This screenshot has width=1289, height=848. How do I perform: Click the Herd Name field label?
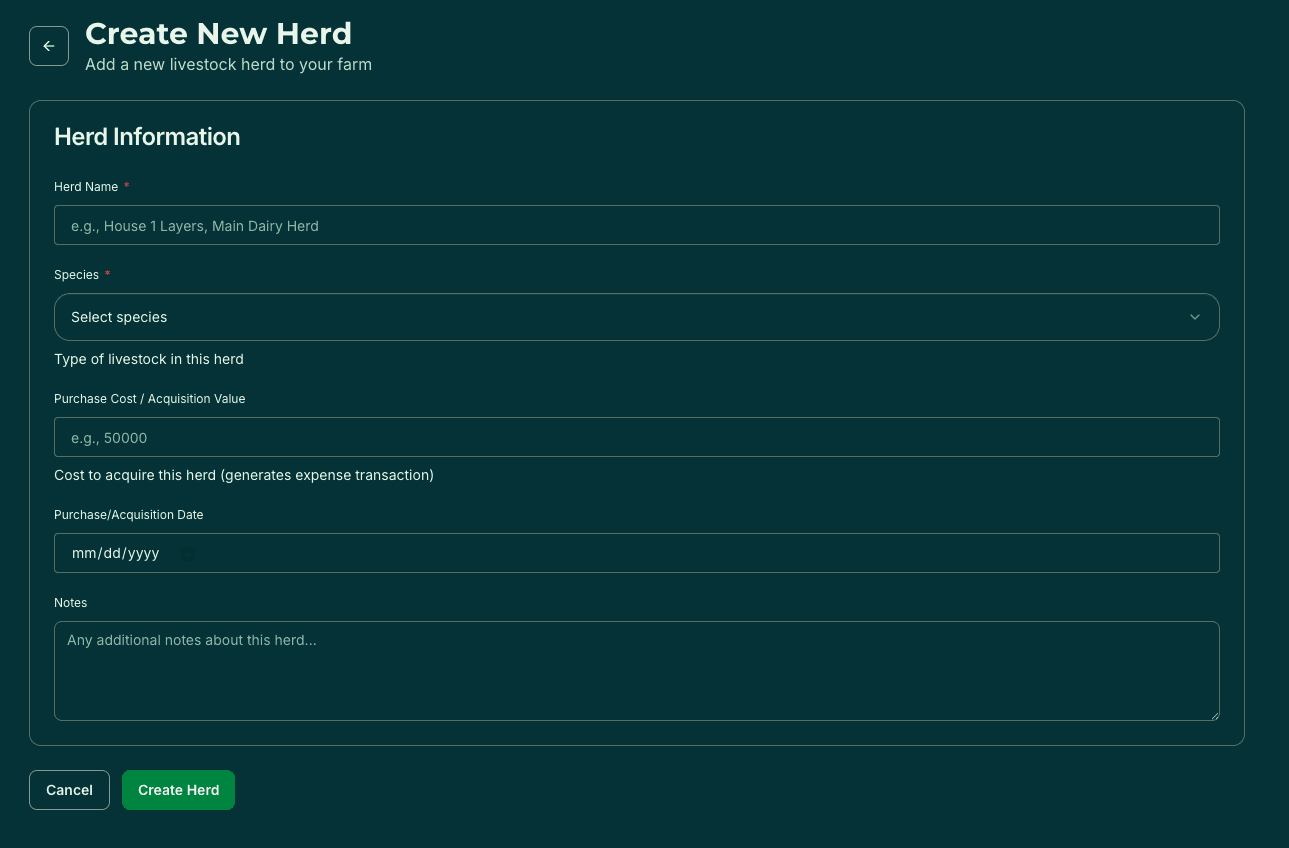[x=86, y=186]
